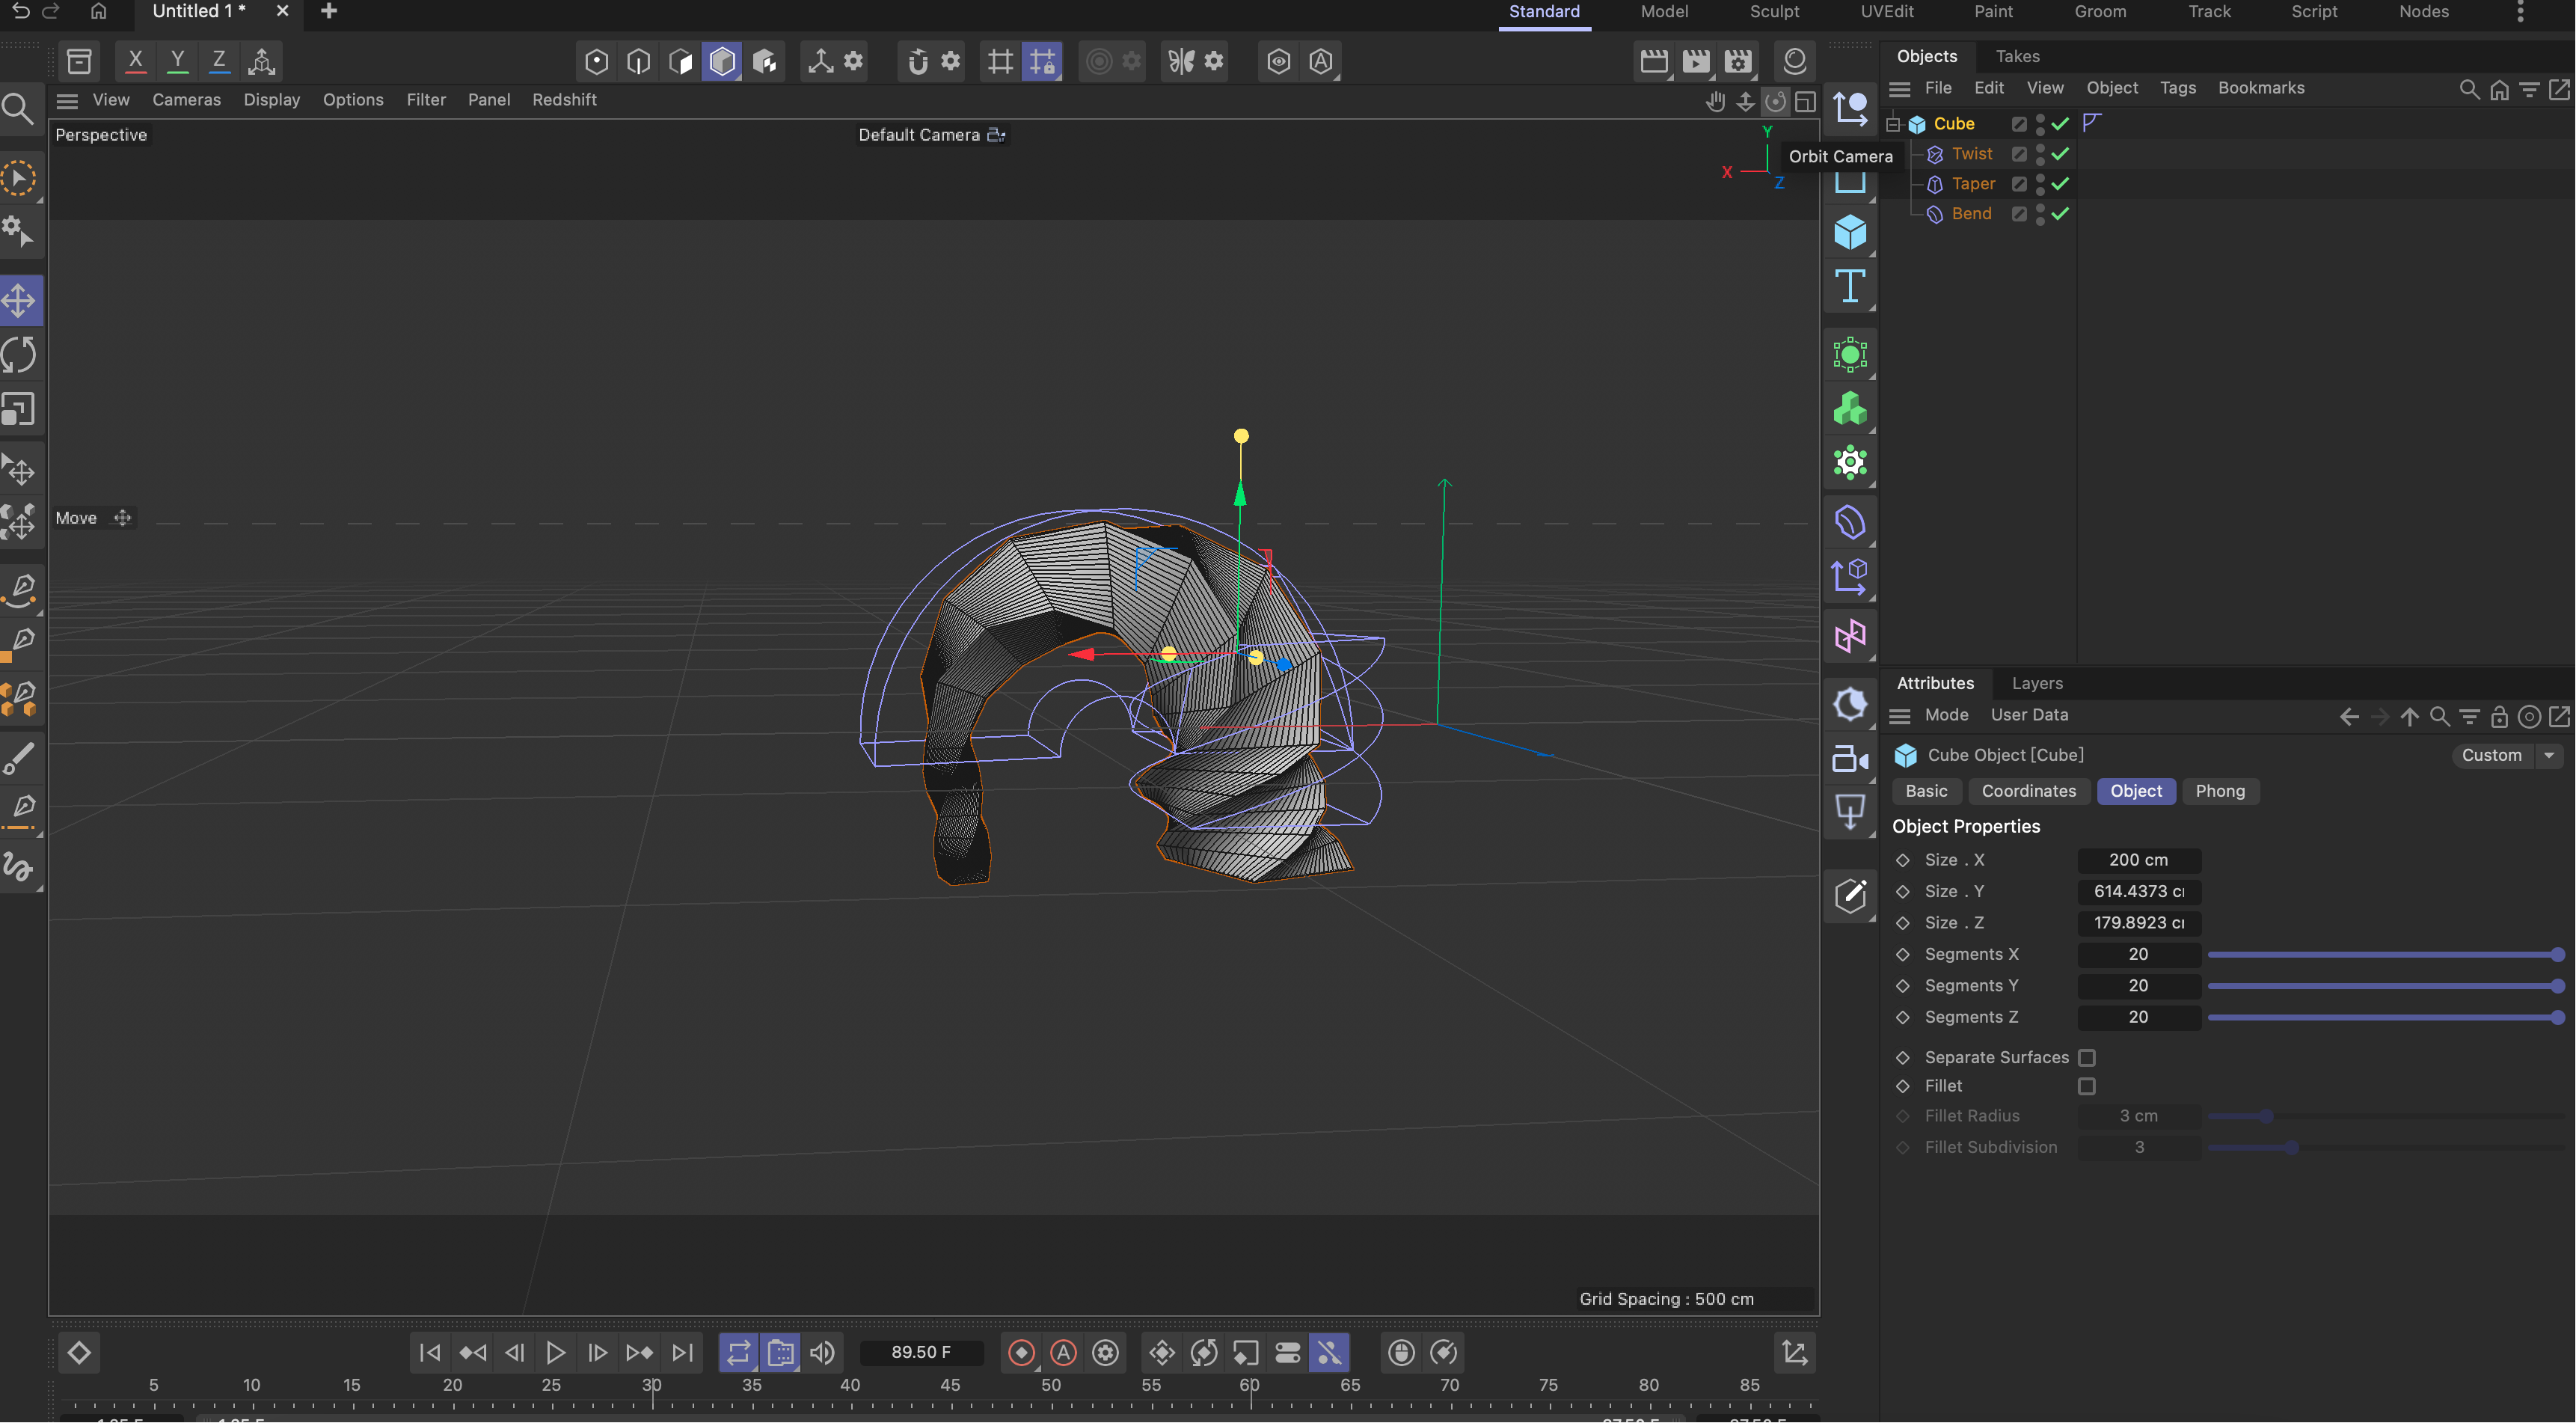2576x1423 pixels.
Task: Enable the Separate Surfaces checkbox
Action: (x=2087, y=1057)
